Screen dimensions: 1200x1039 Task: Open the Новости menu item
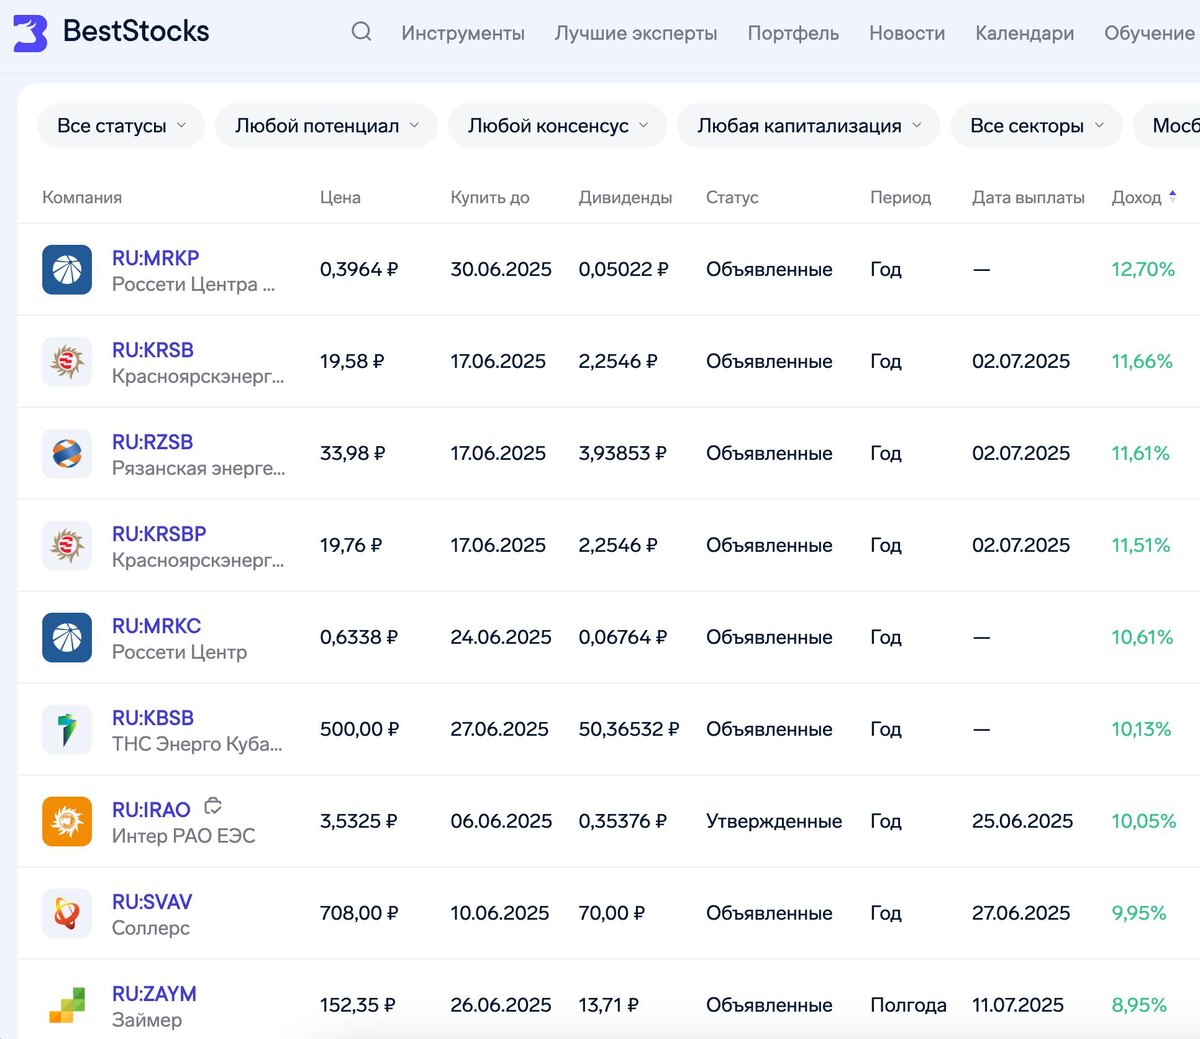[x=907, y=33]
